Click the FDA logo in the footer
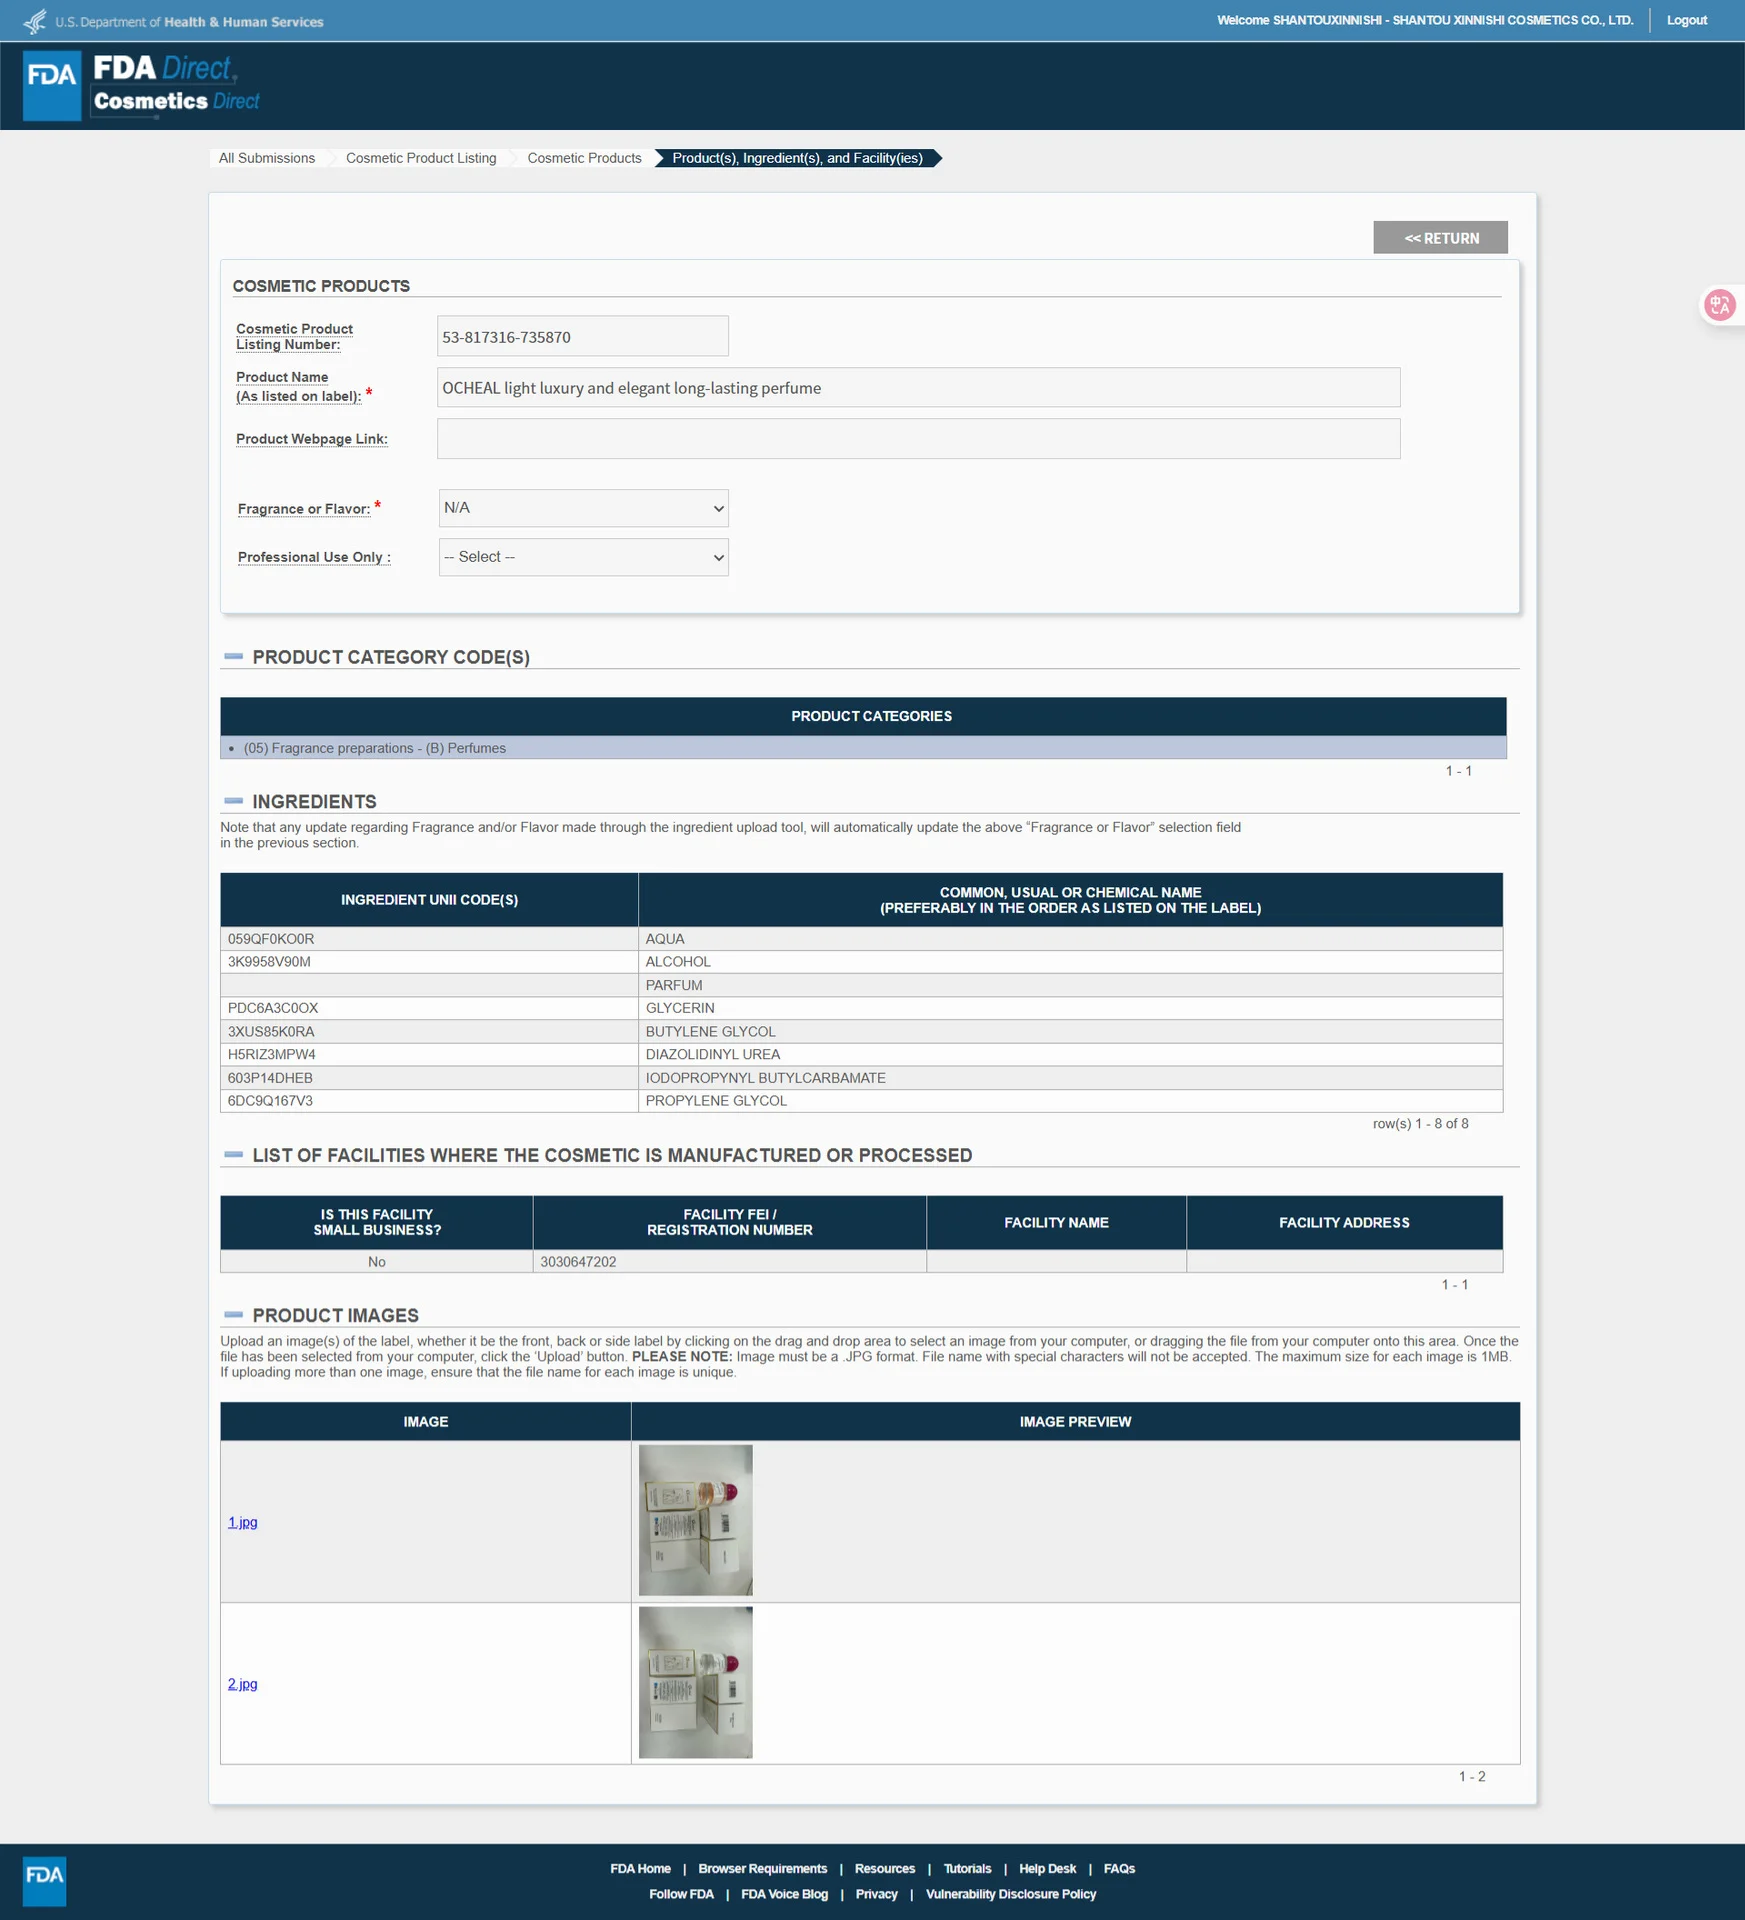 pyautogui.click(x=44, y=1881)
